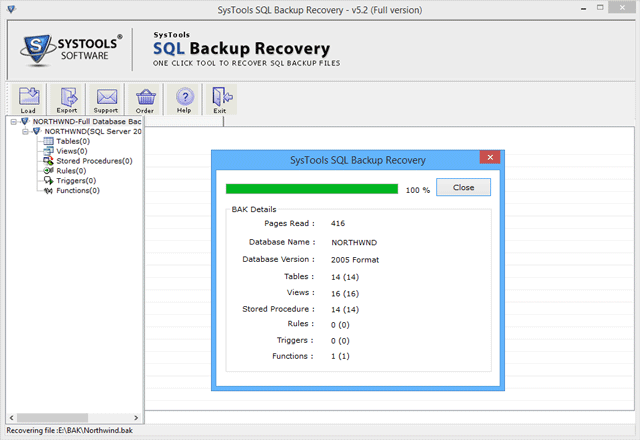Click the Stored Procedures(0) tree icon
This screenshot has height=440, width=640.
tap(48, 161)
